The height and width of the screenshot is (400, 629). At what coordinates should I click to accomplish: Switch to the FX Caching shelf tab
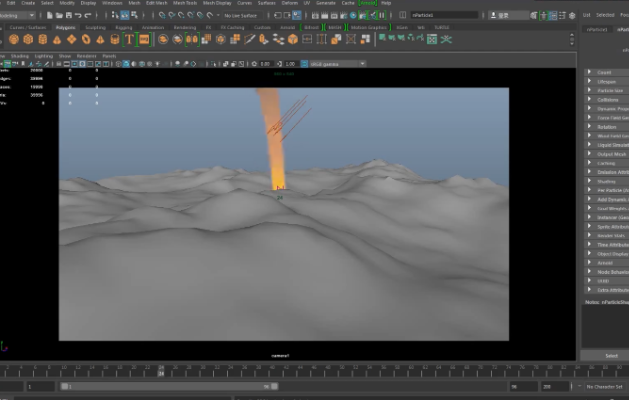(x=232, y=27)
